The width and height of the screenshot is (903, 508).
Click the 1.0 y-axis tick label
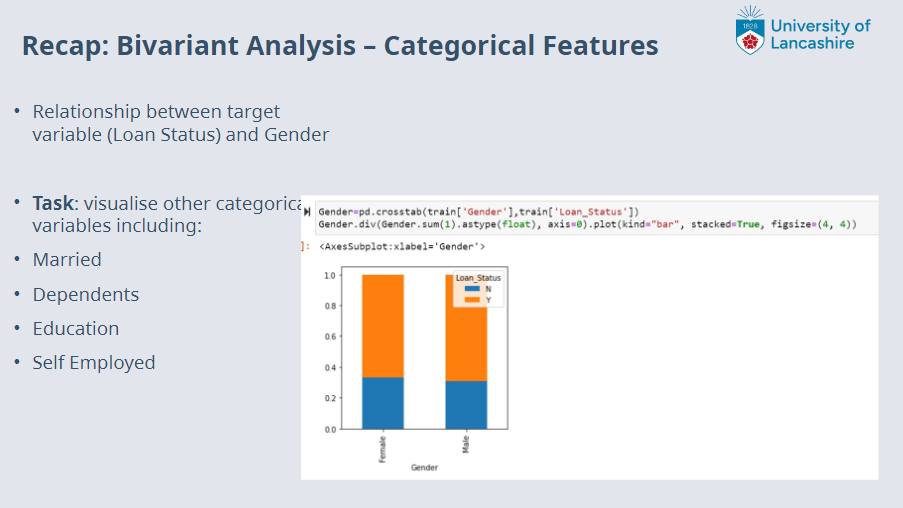point(330,275)
